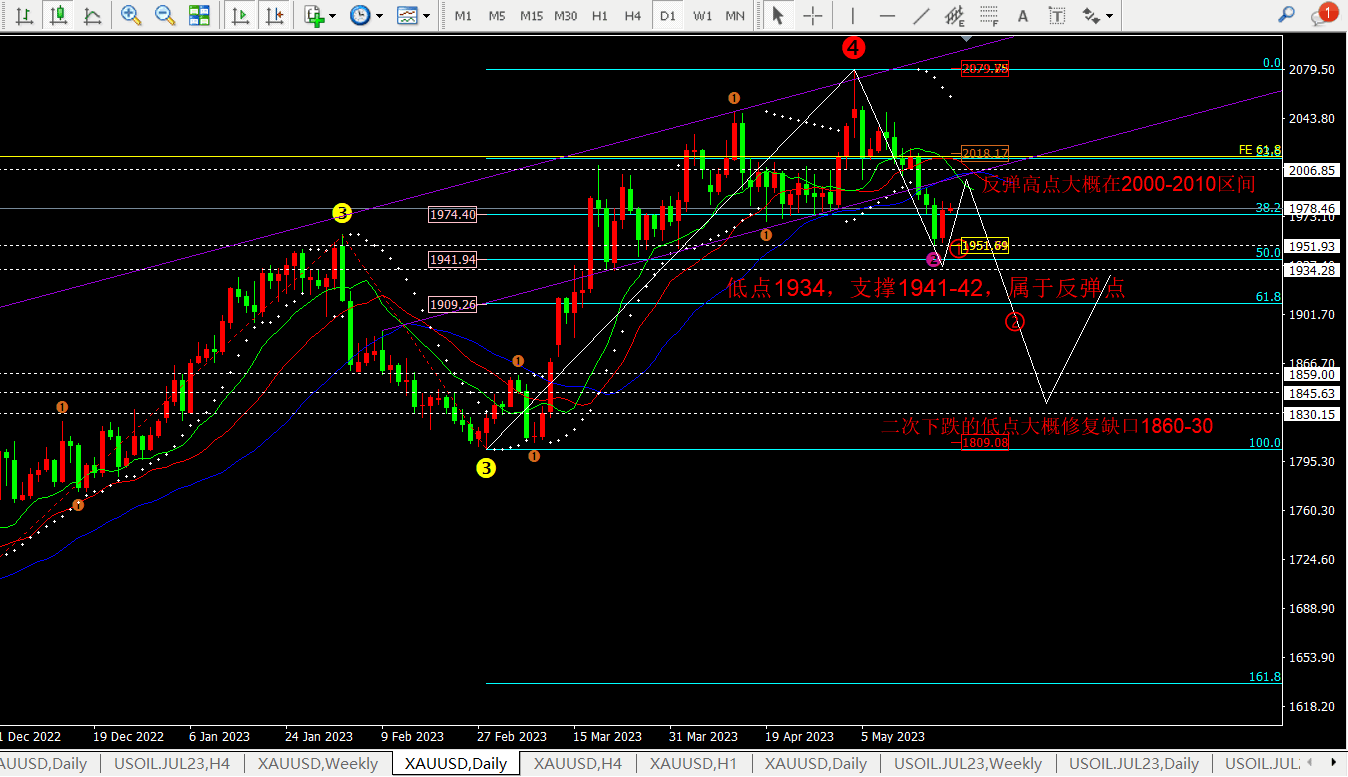Switch chart to line chart style
The image size is (1348, 777).
pos(92,15)
